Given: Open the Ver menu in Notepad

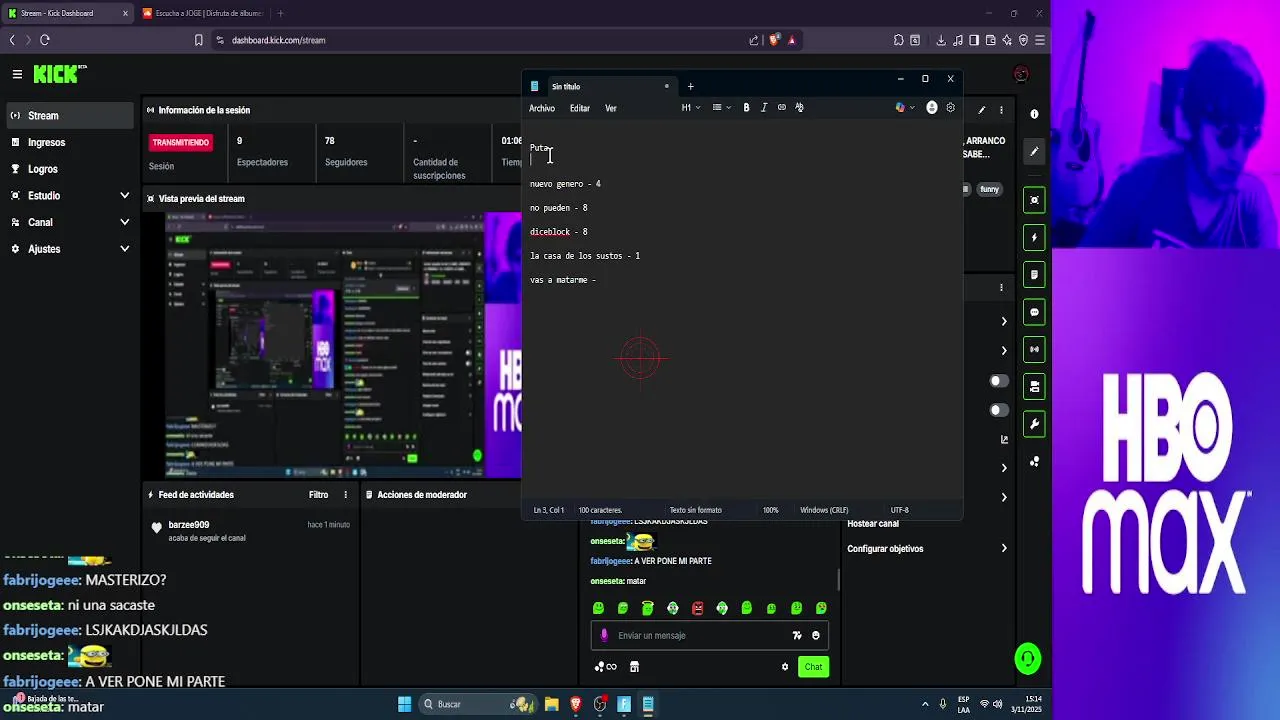Looking at the screenshot, I should click(611, 108).
